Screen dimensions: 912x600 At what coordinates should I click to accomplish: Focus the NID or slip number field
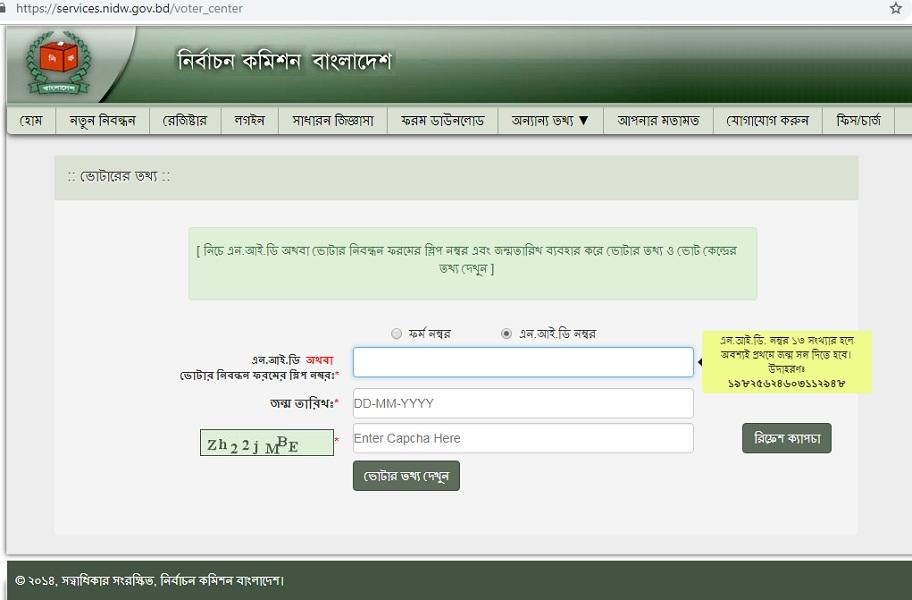(522, 362)
